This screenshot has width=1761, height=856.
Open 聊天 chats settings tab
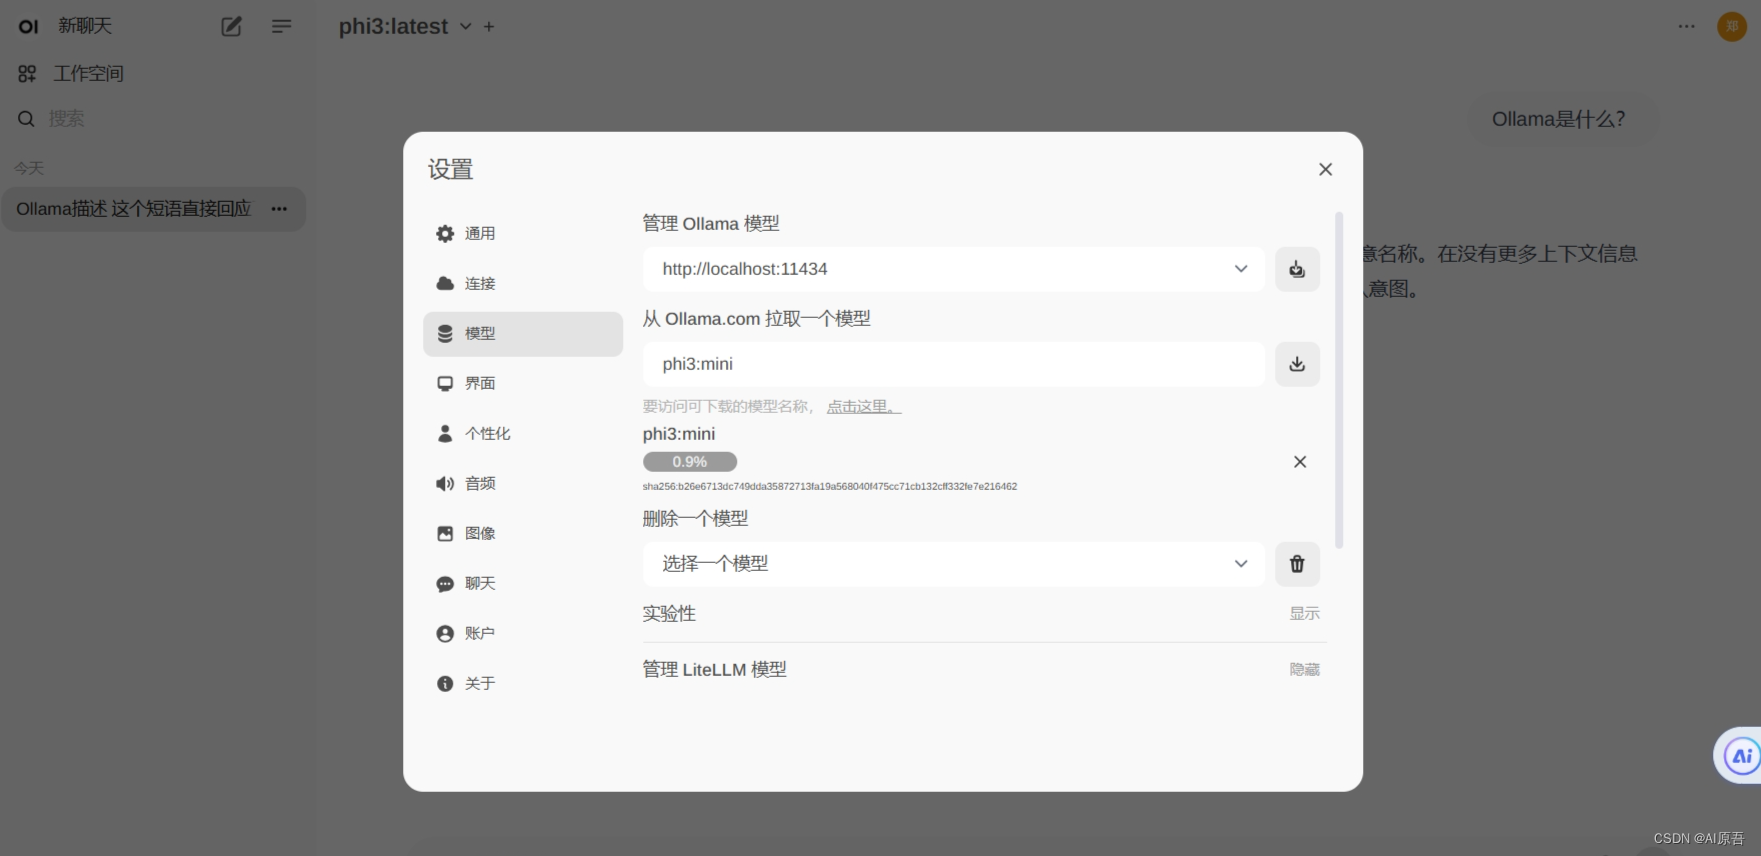pyautogui.click(x=523, y=584)
